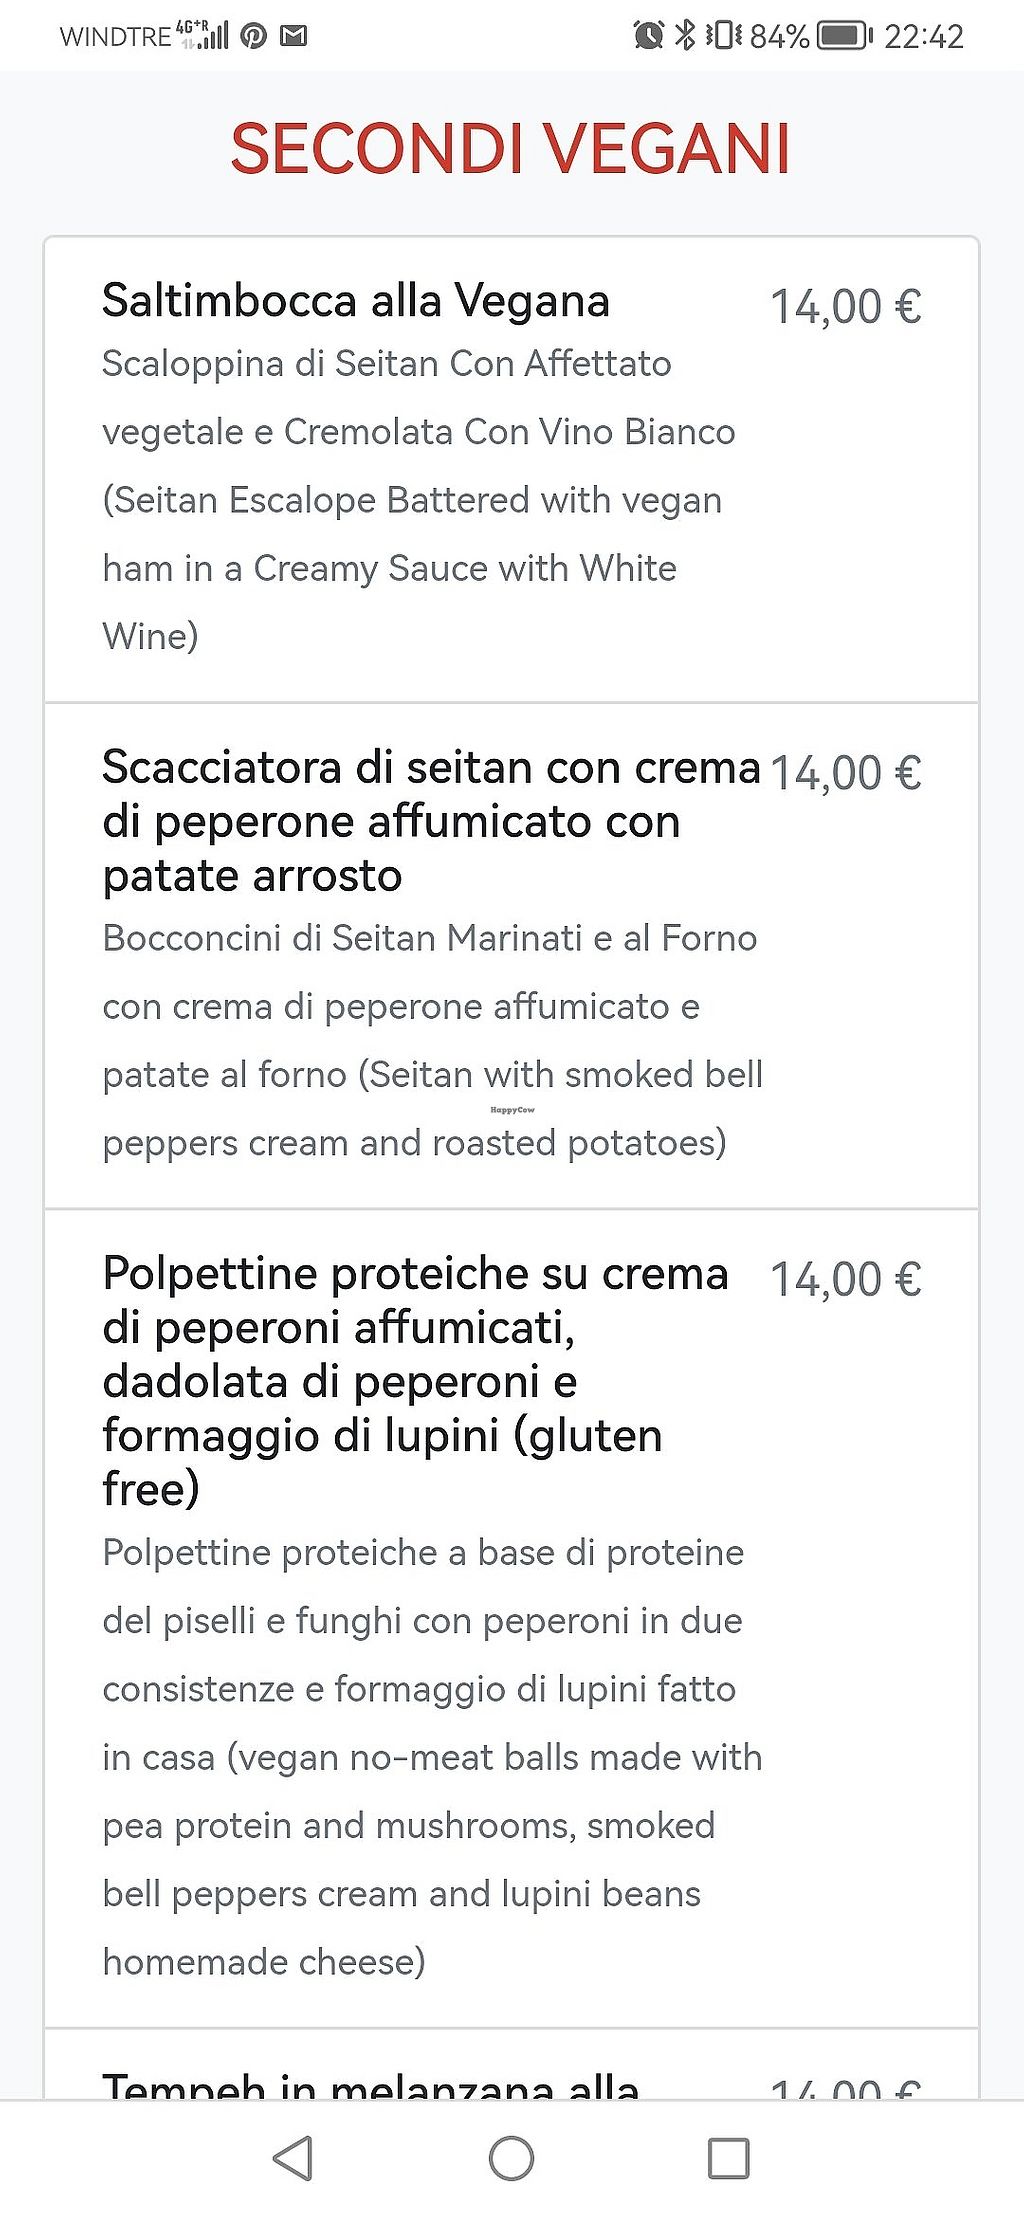Image resolution: width=1024 pixels, height=2219 pixels.
Task: Choose the Polpettine proteiche dish title
Action: tap(415, 1380)
